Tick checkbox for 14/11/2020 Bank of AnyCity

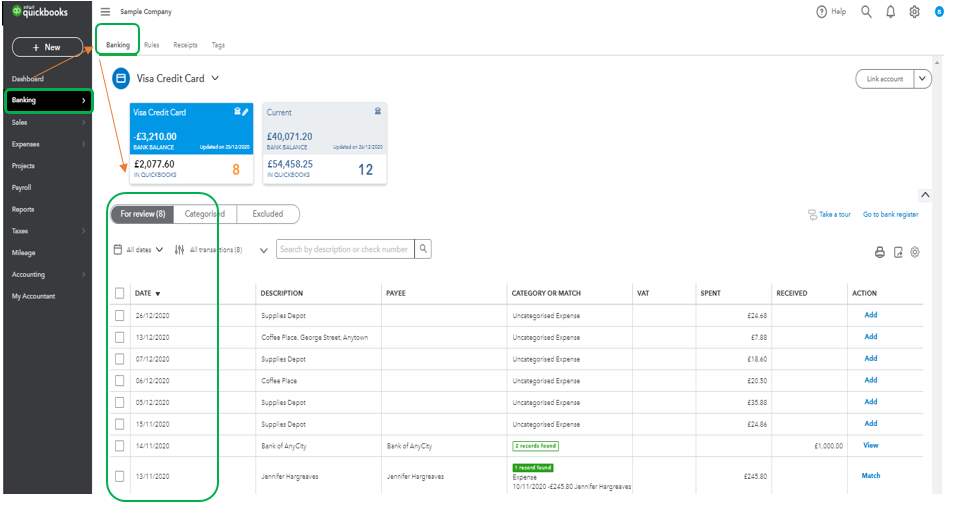point(119,445)
